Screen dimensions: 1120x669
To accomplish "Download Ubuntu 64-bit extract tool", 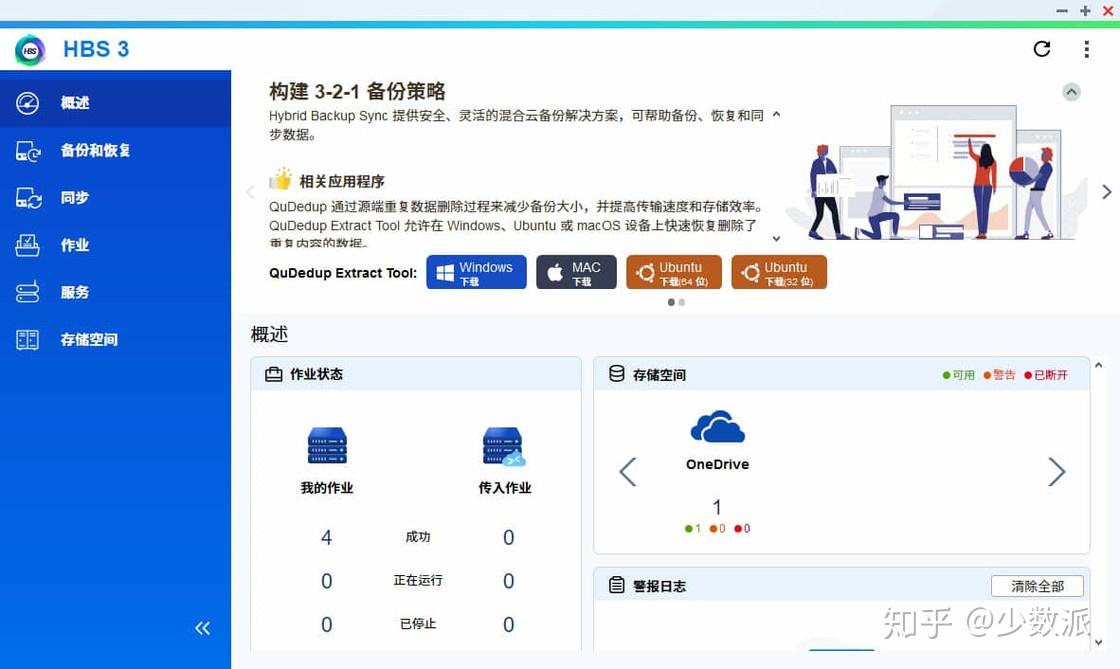I will (674, 273).
